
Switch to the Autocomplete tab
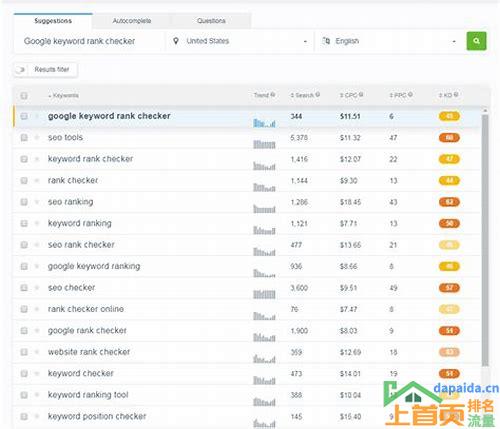coord(132,21)
